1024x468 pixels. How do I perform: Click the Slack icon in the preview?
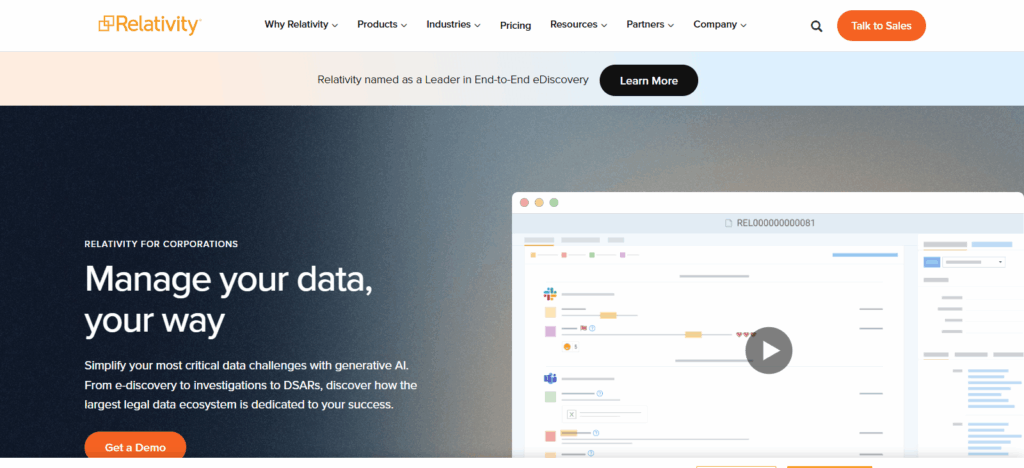click(549, 294)
